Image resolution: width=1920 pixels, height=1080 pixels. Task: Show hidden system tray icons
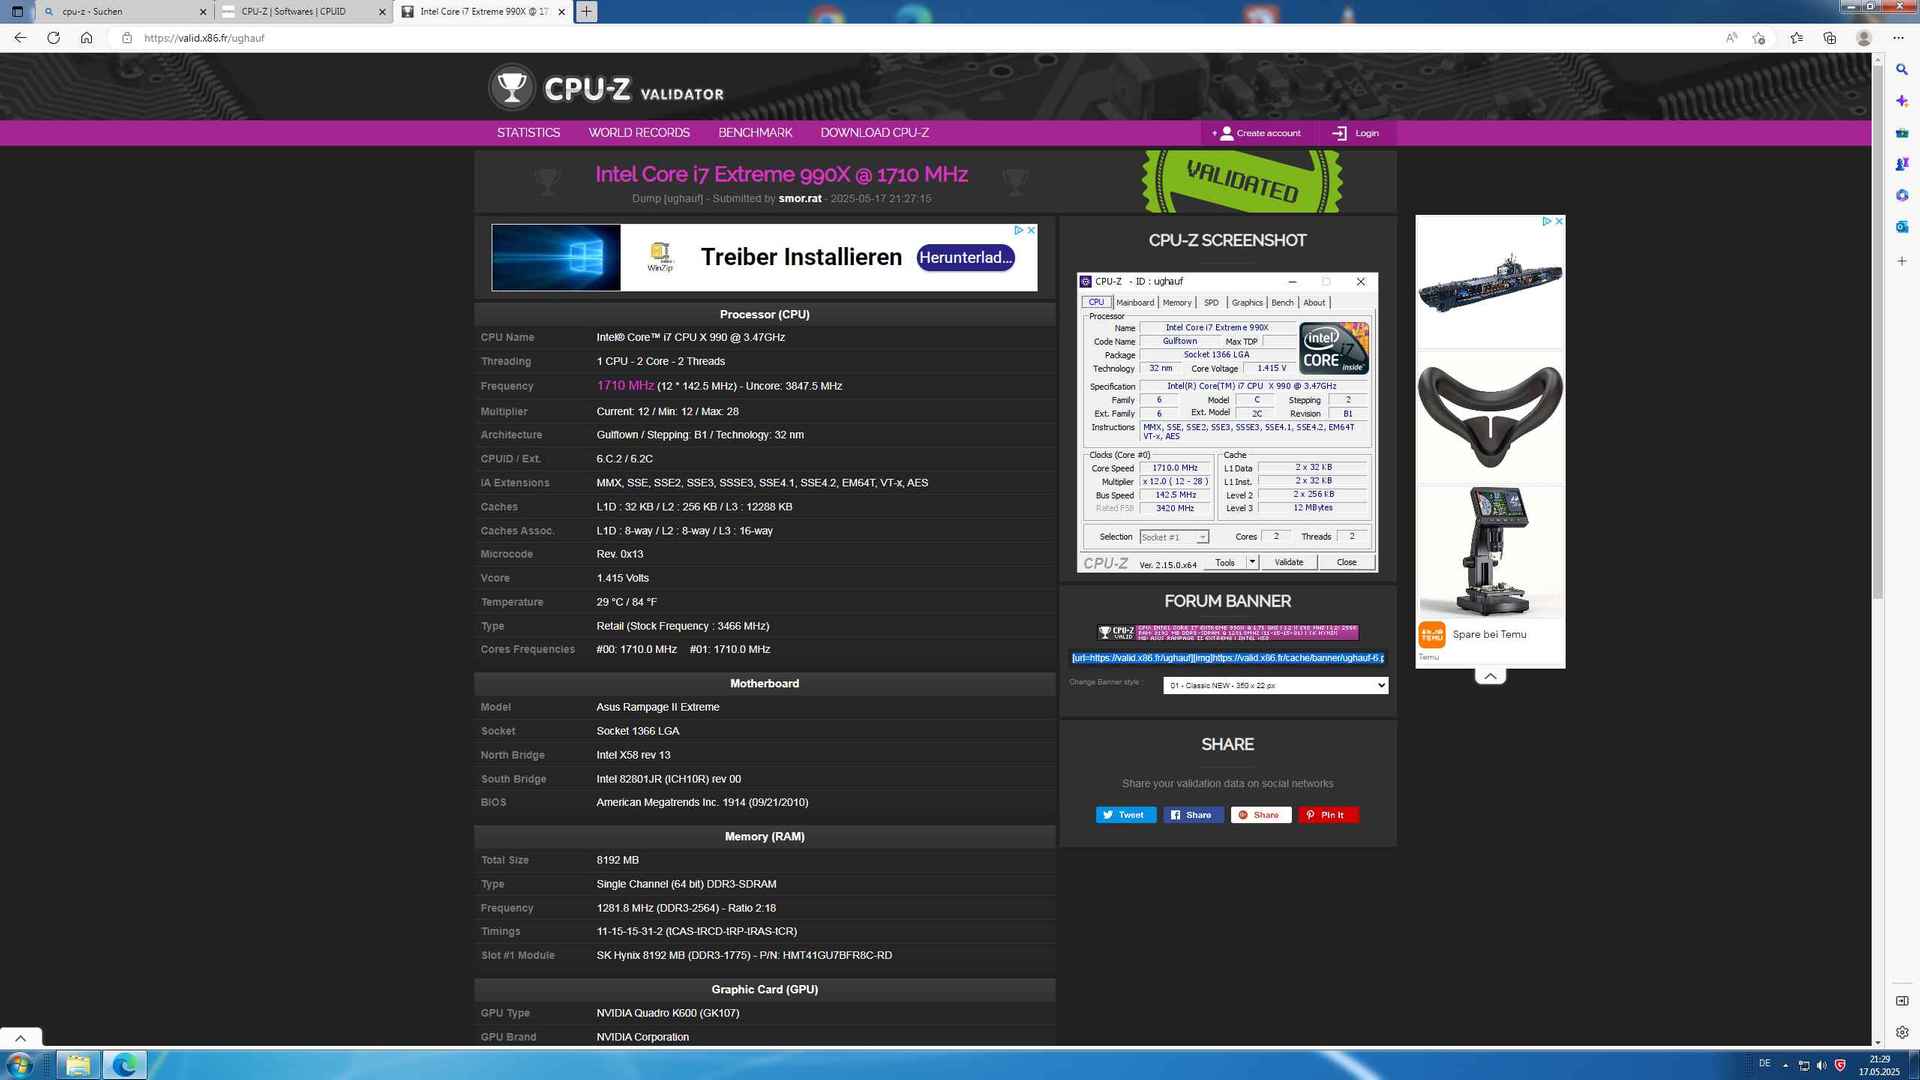point(1785,1065)
